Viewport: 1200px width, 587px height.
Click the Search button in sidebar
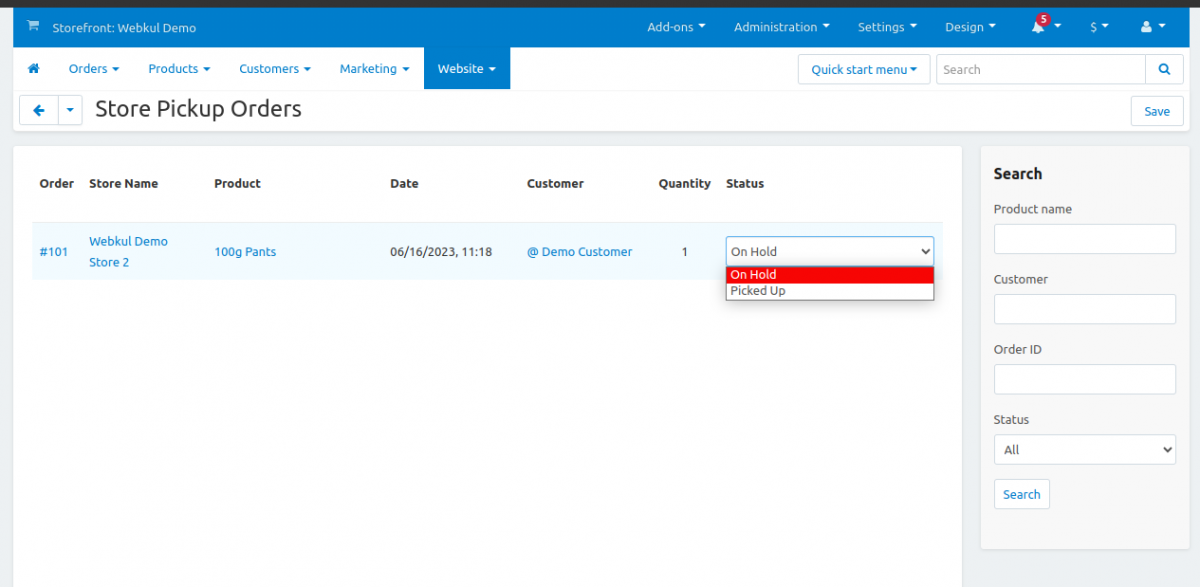click(1021, 494)
